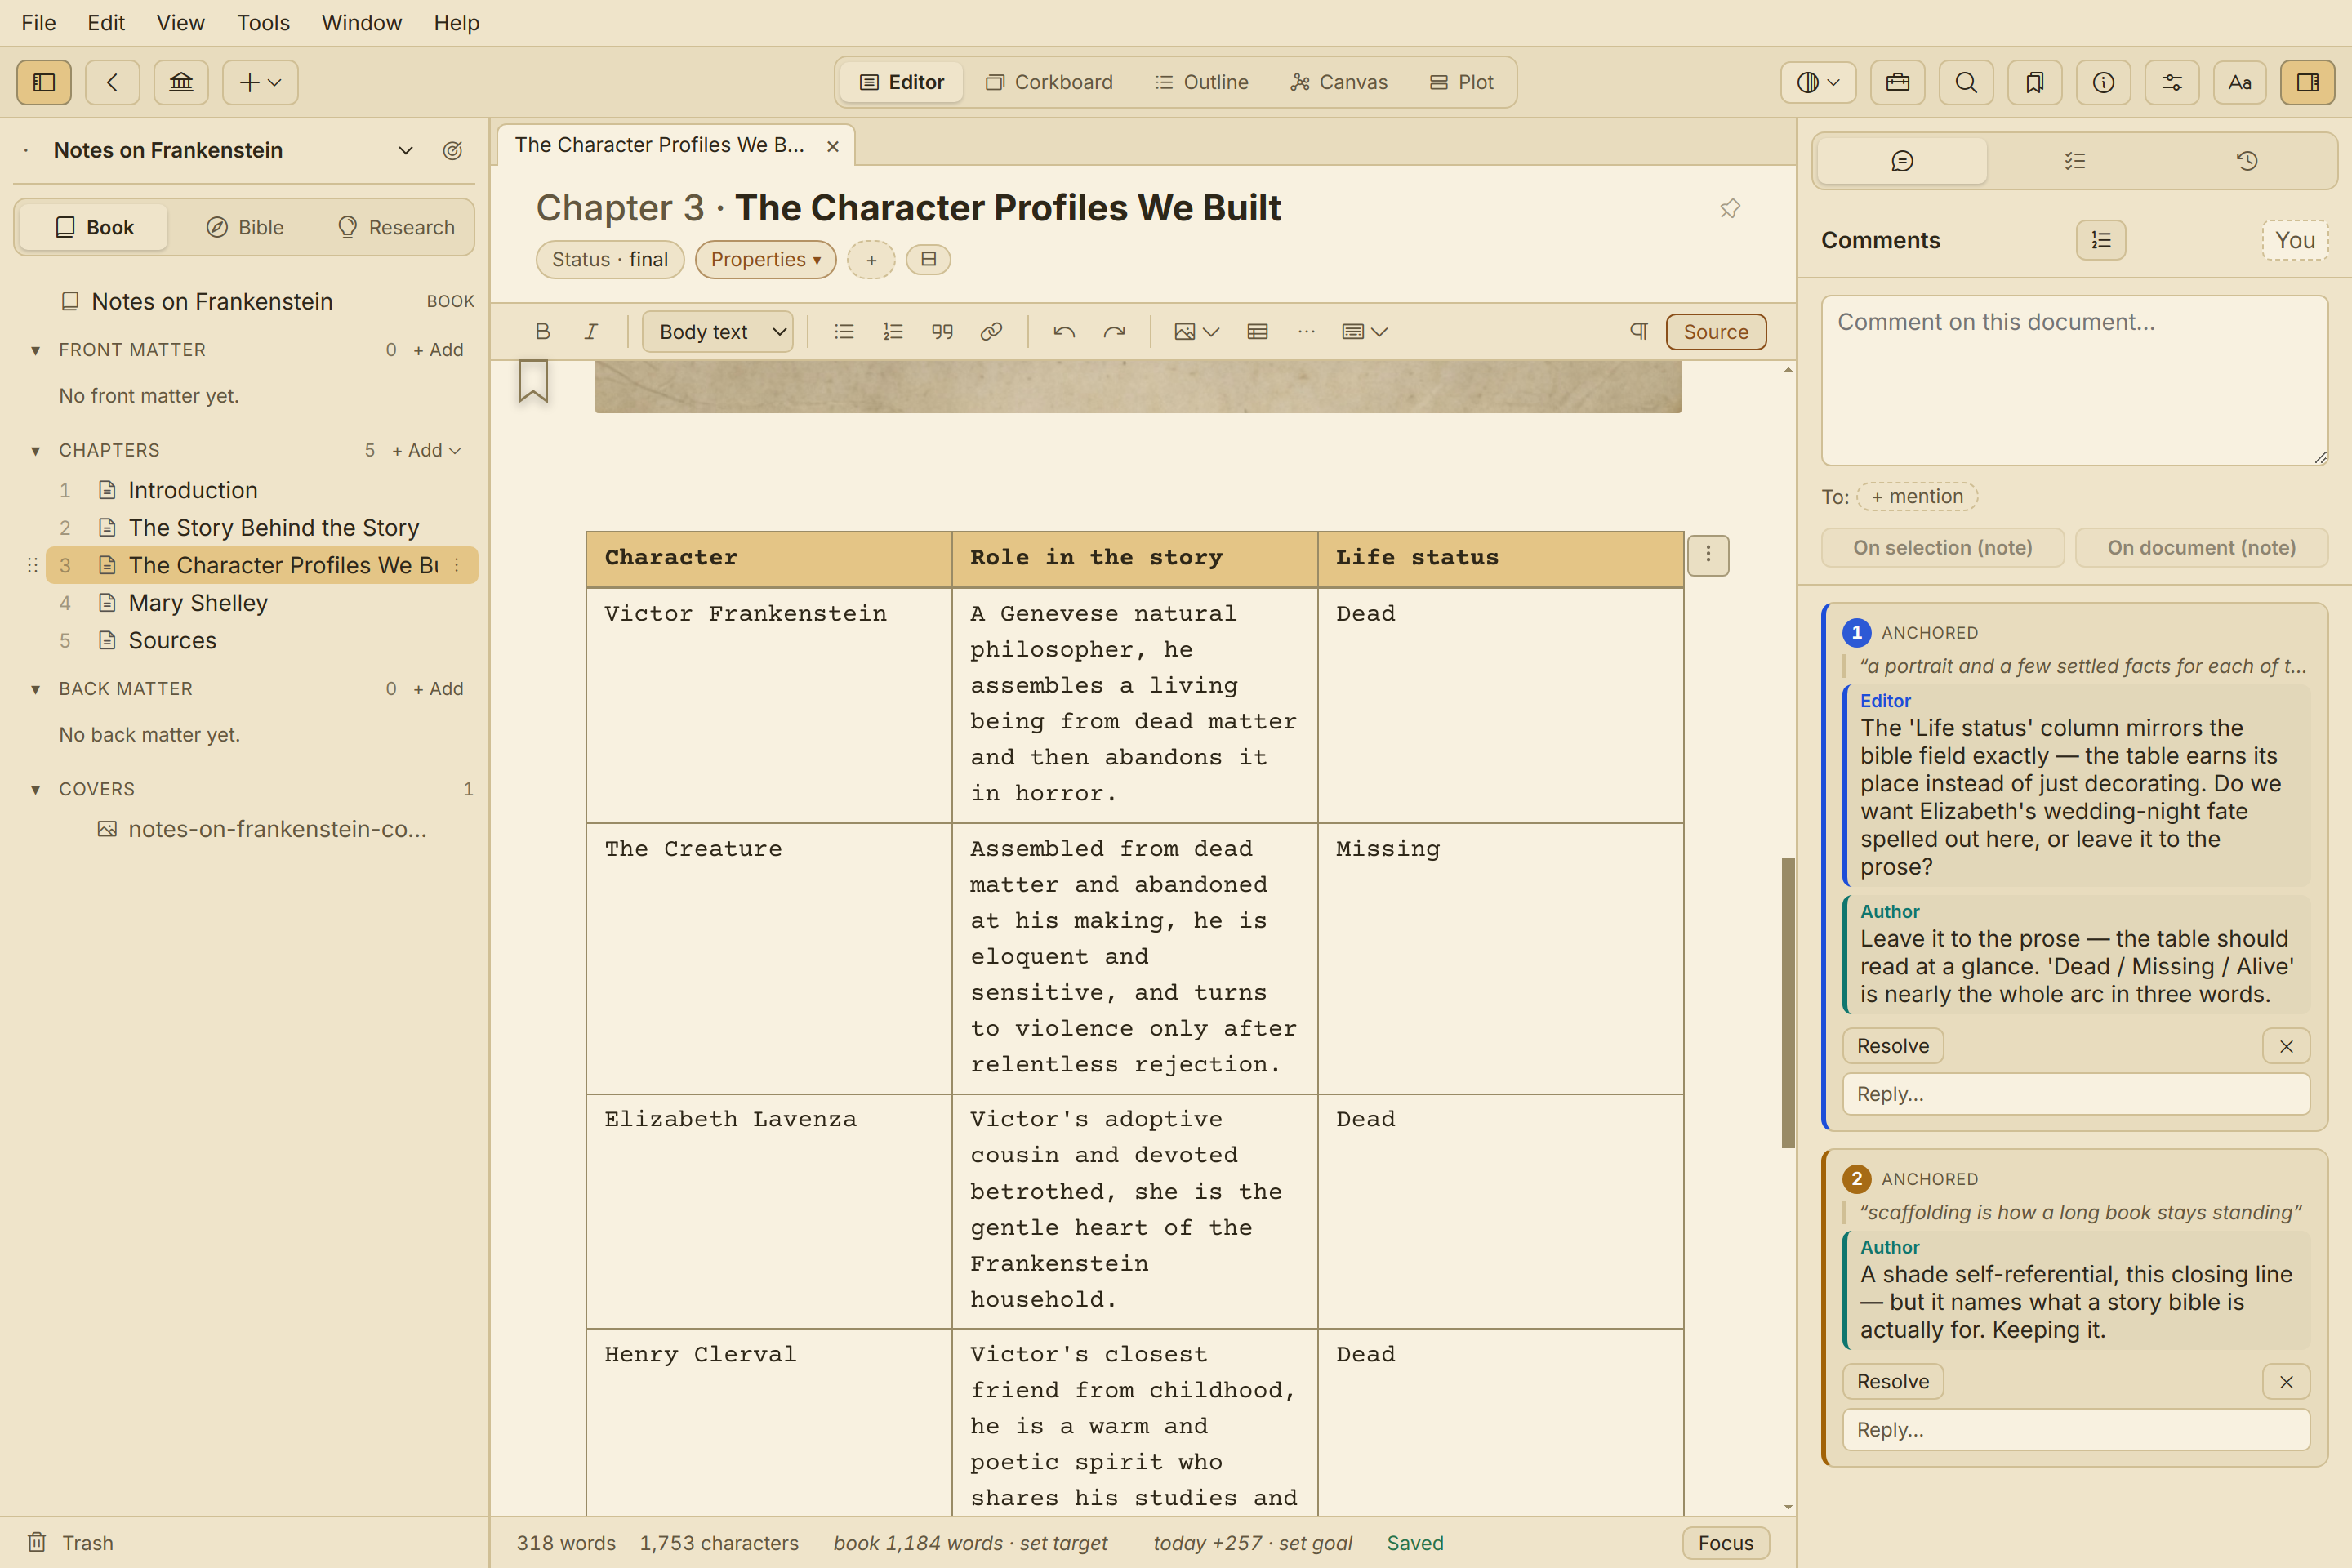Screen dimensions: 2352x1568
Task: Switch to Outline view
Action: pos(1201,82)
